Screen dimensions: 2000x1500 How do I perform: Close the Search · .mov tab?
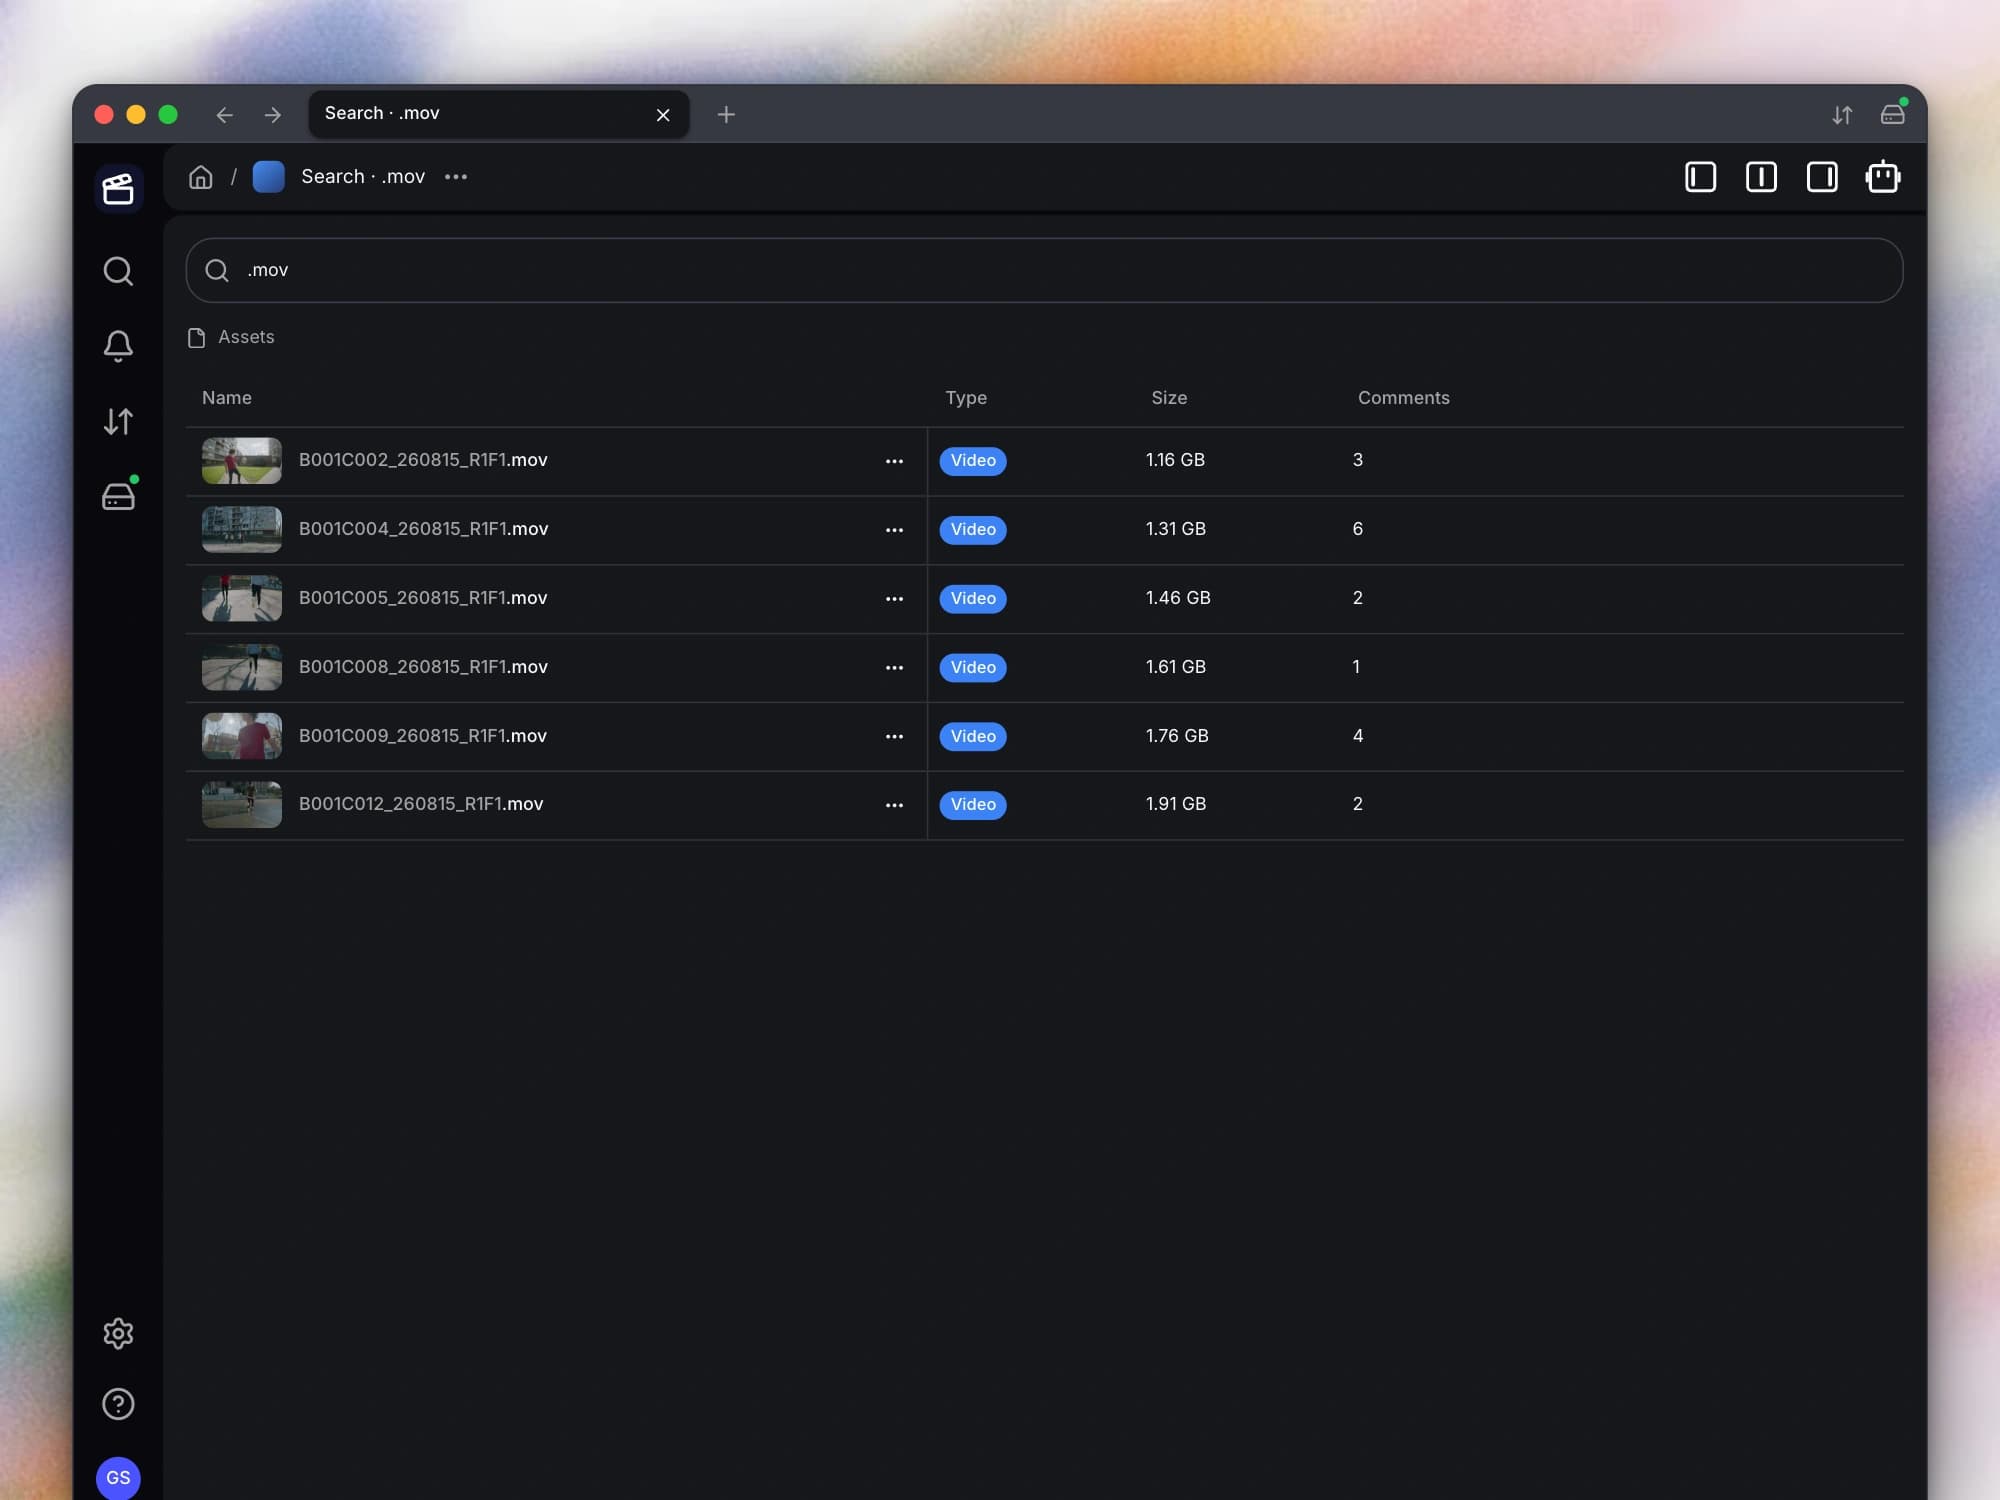pos(663,115)
